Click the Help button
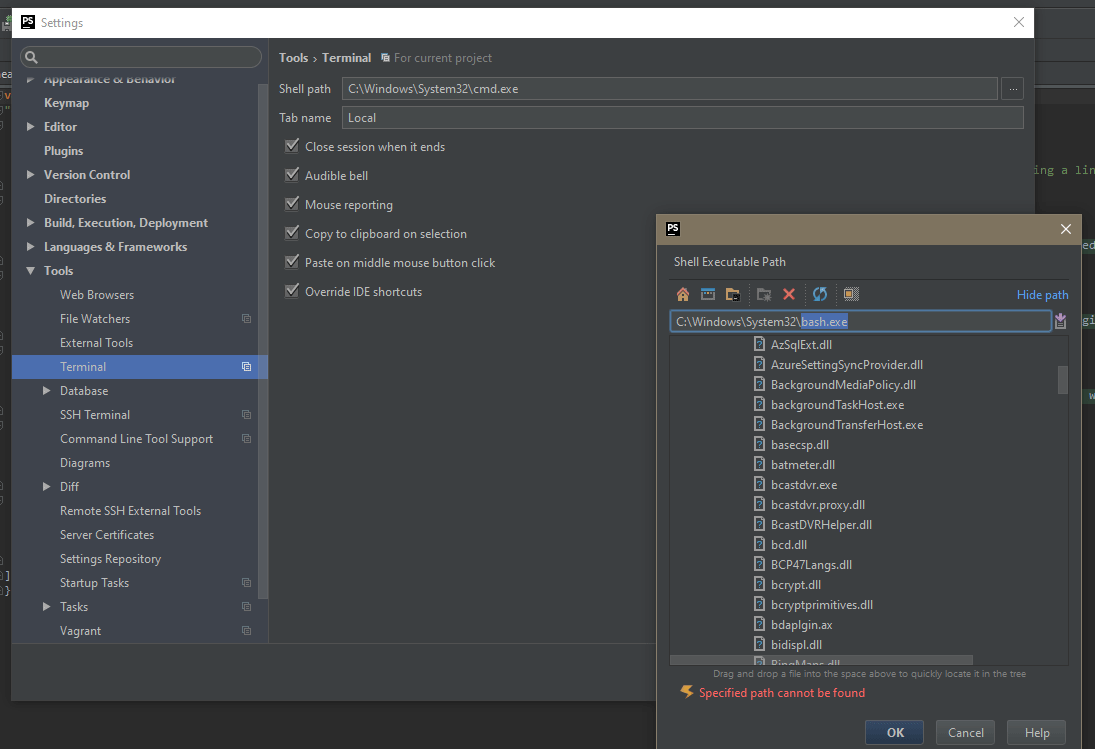 click(1037, 732)
